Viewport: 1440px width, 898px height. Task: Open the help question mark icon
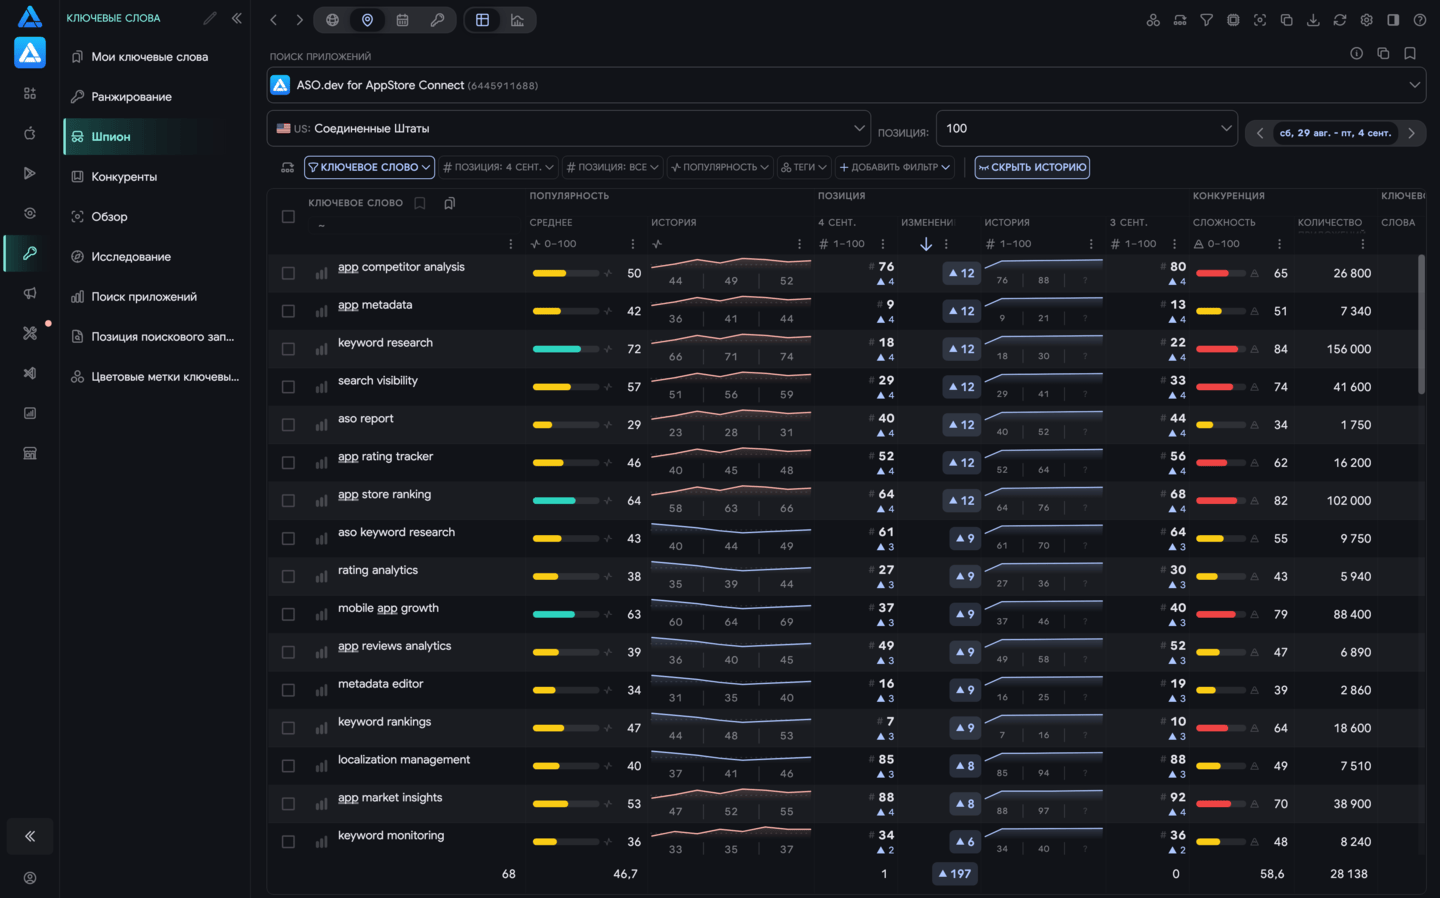pyautogui.click(x=1419, y=20)
